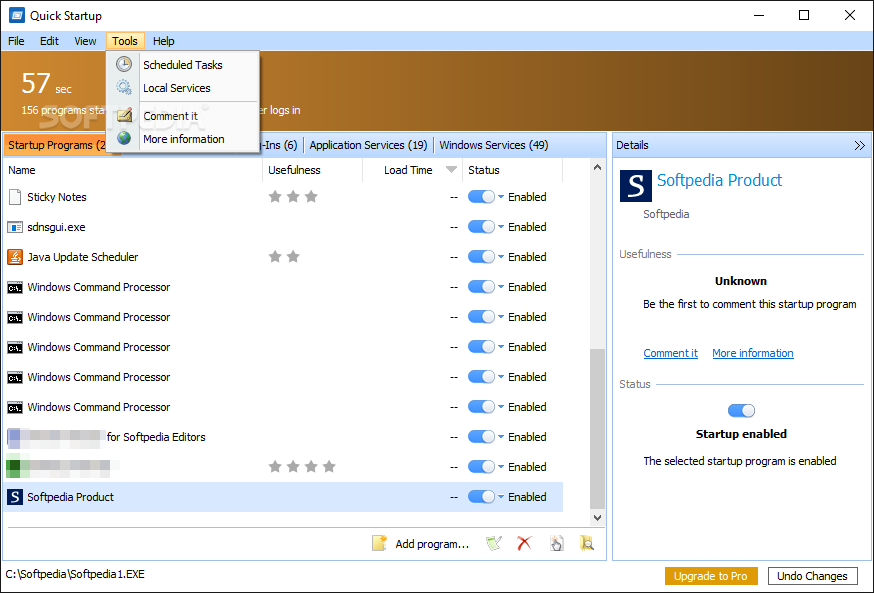Click the edit startup entry pencil icon
This screenshot has height=593, width=874.
[493, 543]
